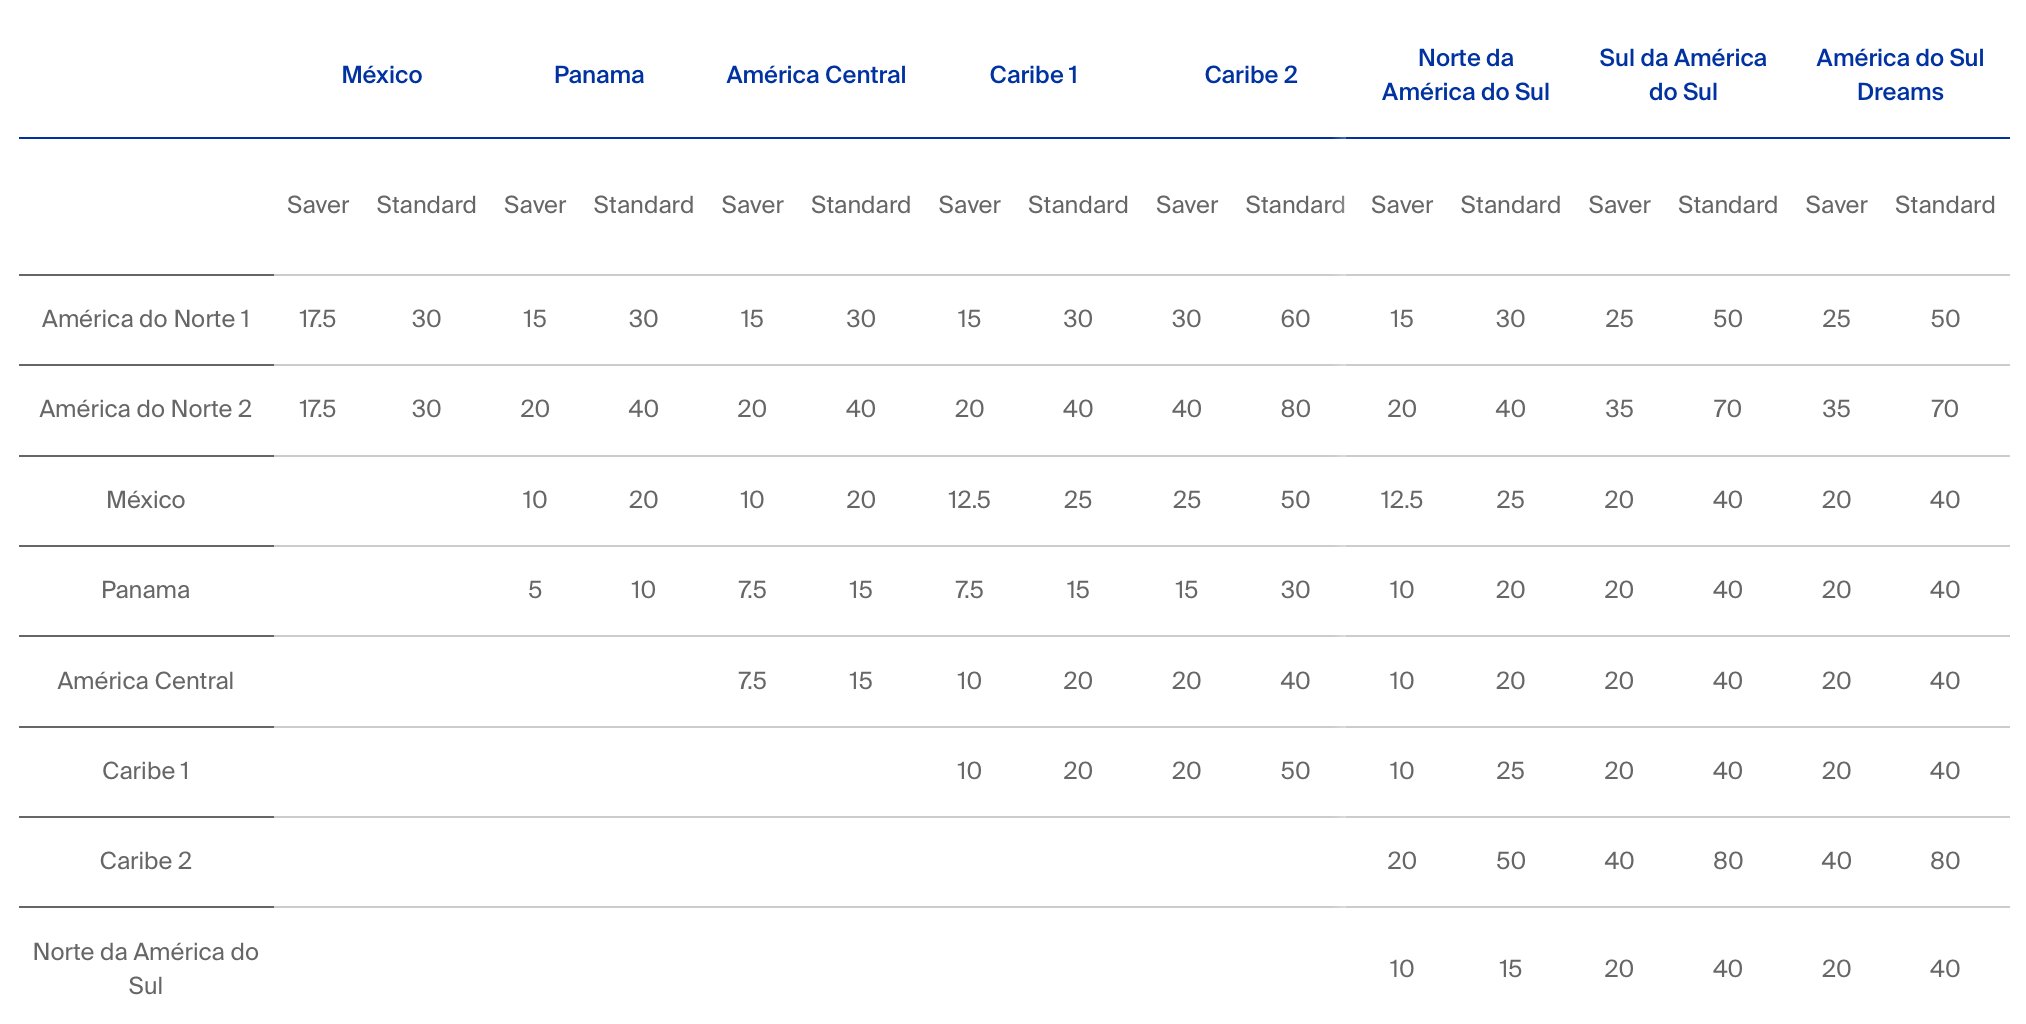Click Norte da América do Sul header

[x=1465, y=75]
